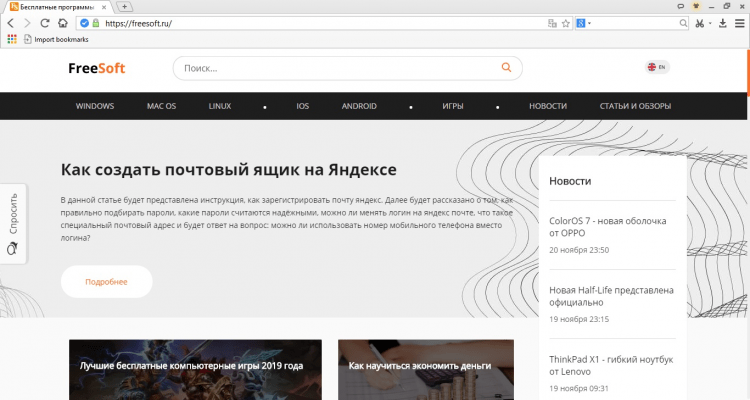Close the Бесплатные программы tab

104,7
